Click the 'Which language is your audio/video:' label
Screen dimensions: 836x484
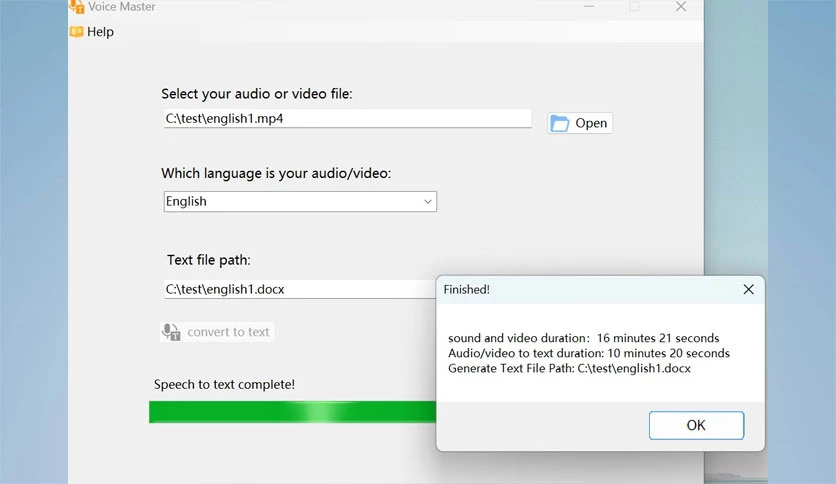click(276, 173)
